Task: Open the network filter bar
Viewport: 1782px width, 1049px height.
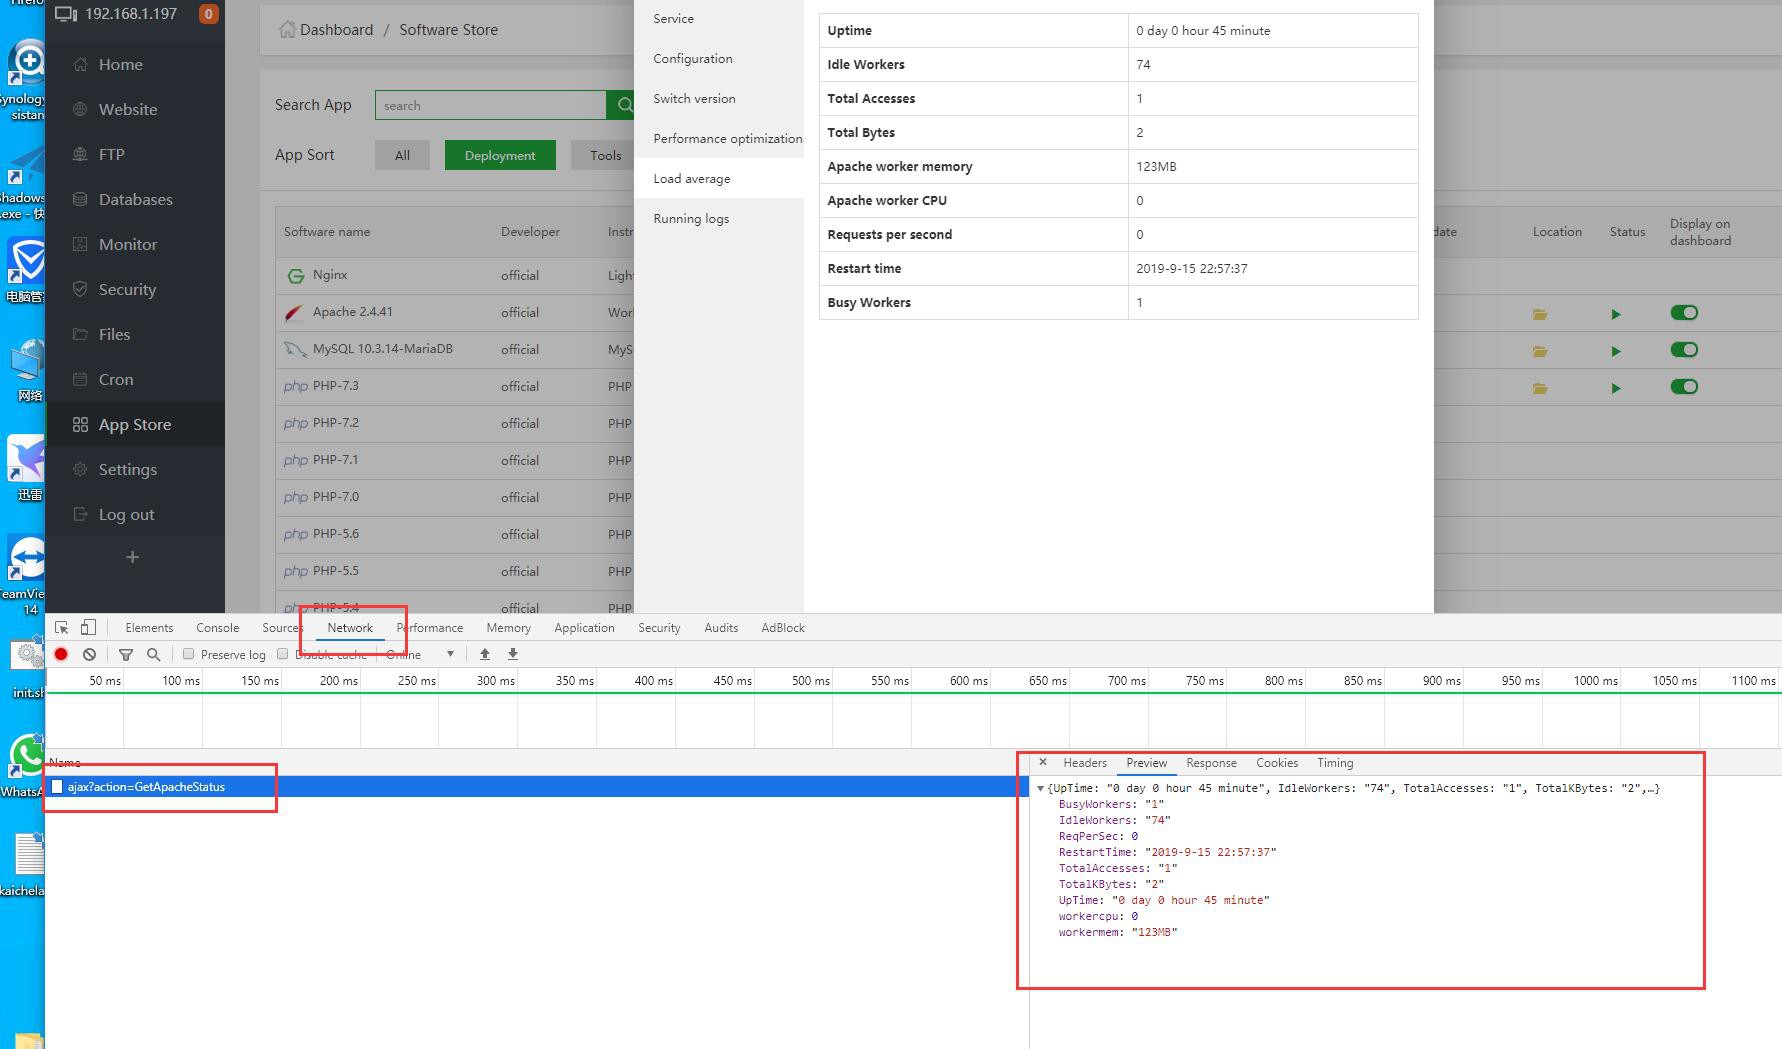Action: point(126,654)
